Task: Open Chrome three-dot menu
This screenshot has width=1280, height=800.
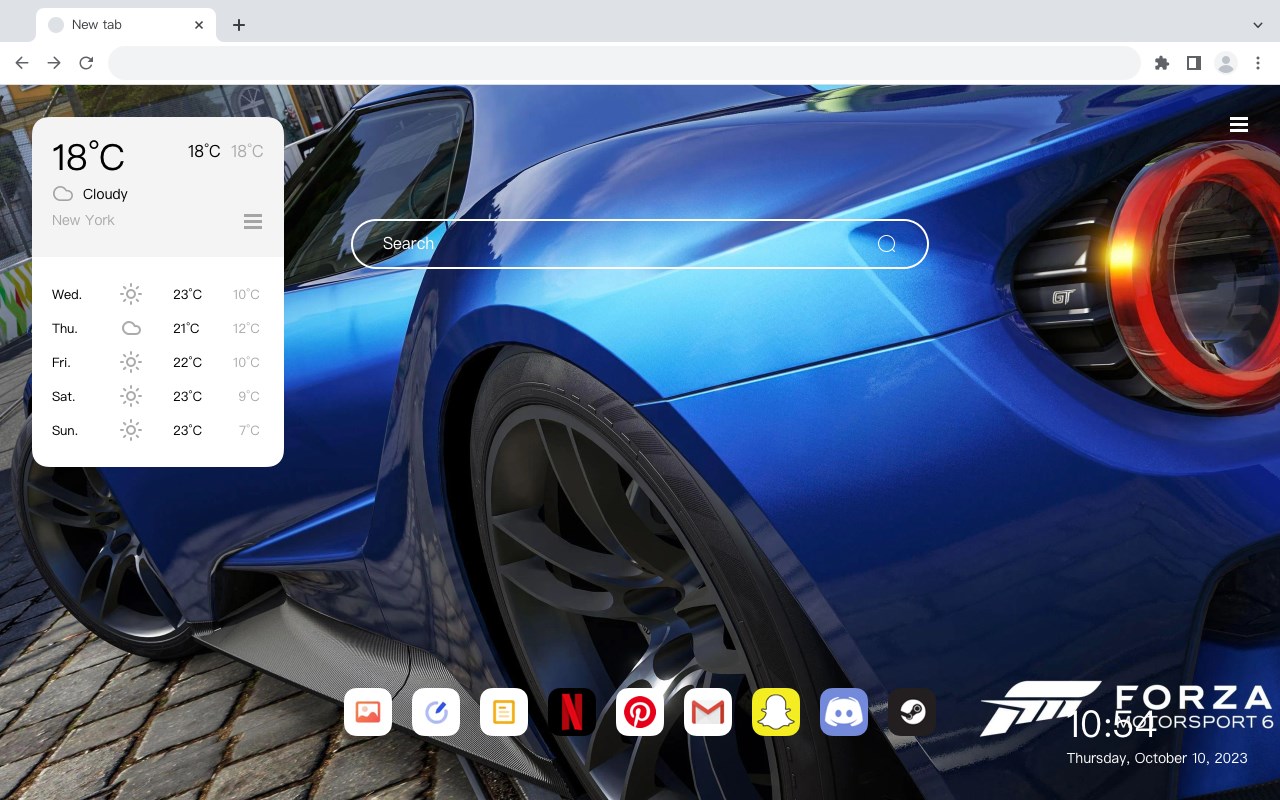Action: (1258, 63)
